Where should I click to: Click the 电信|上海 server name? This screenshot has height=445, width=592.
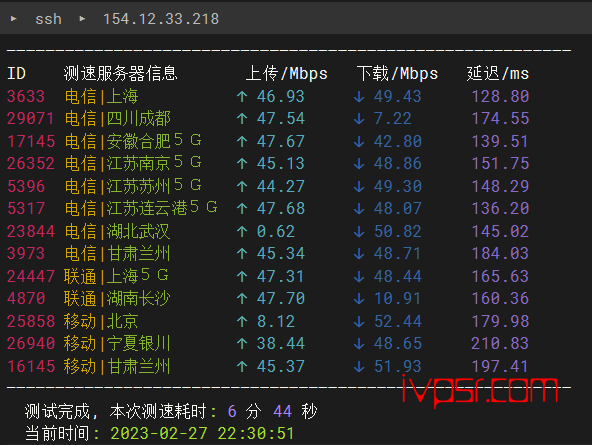pos(102,96)
